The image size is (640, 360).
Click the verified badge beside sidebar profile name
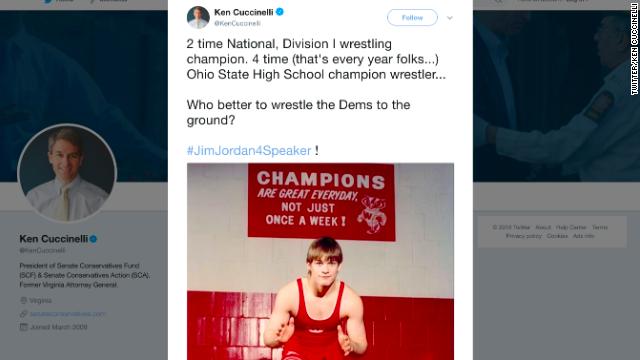(93, 239)
